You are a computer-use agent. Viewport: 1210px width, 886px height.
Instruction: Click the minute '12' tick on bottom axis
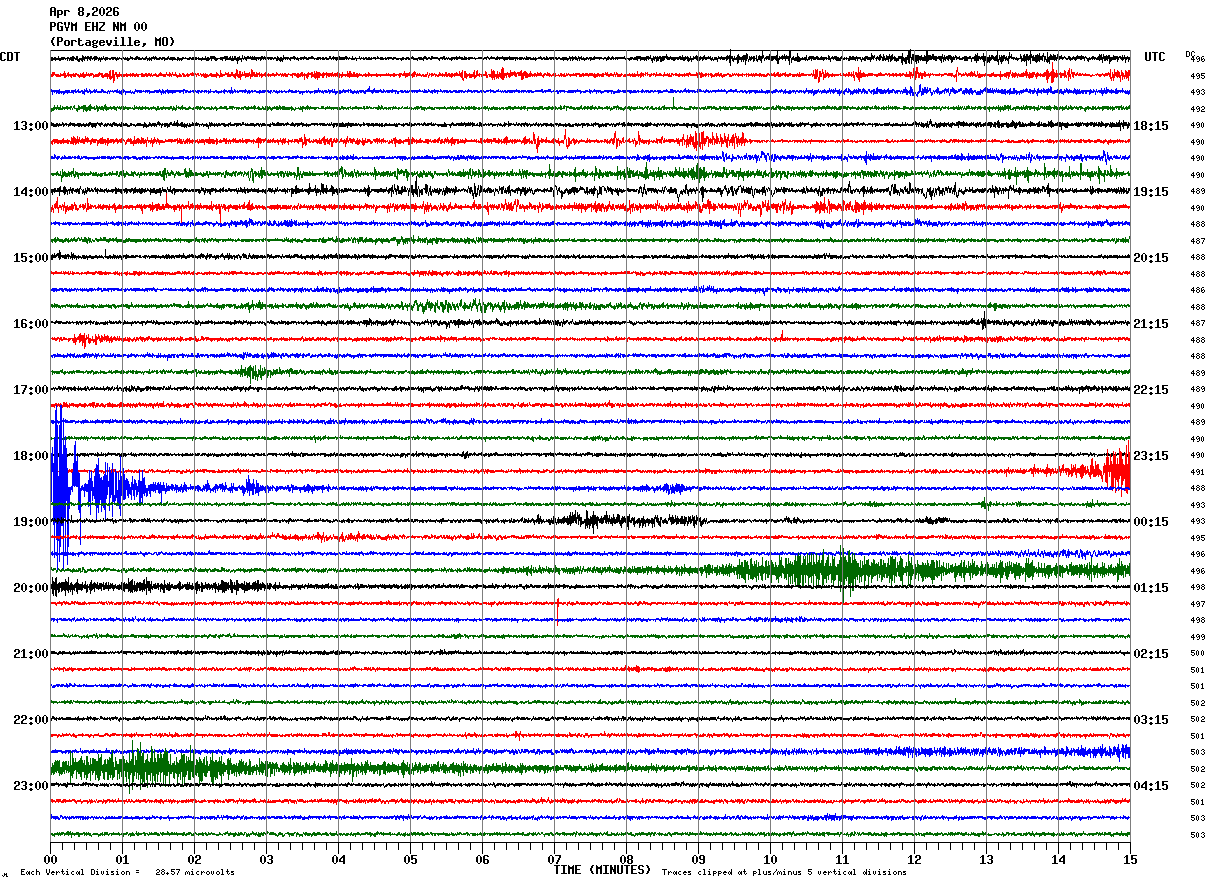[915, 859]
